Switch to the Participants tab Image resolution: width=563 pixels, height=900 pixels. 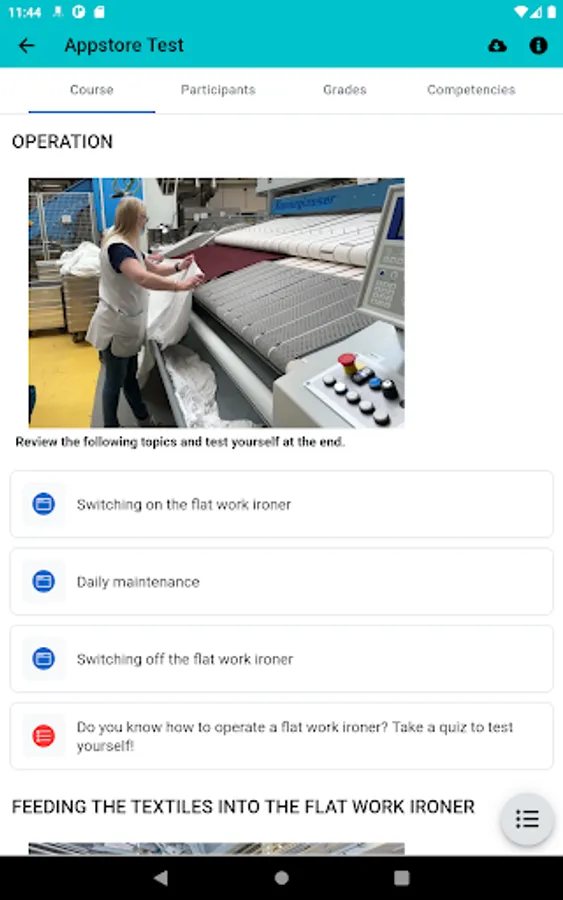coord(218,90)
